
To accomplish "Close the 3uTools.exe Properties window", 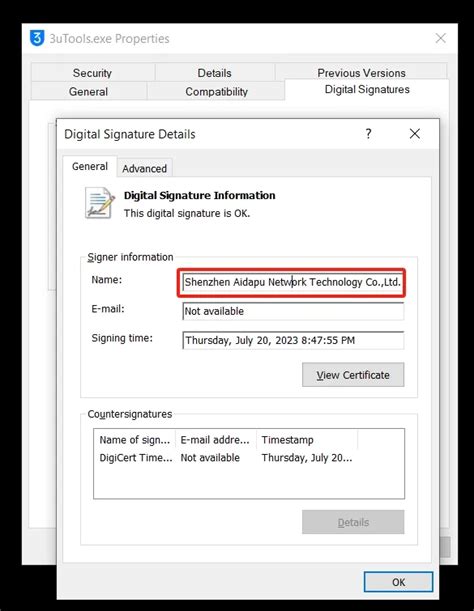I will (x=440, y=38).
